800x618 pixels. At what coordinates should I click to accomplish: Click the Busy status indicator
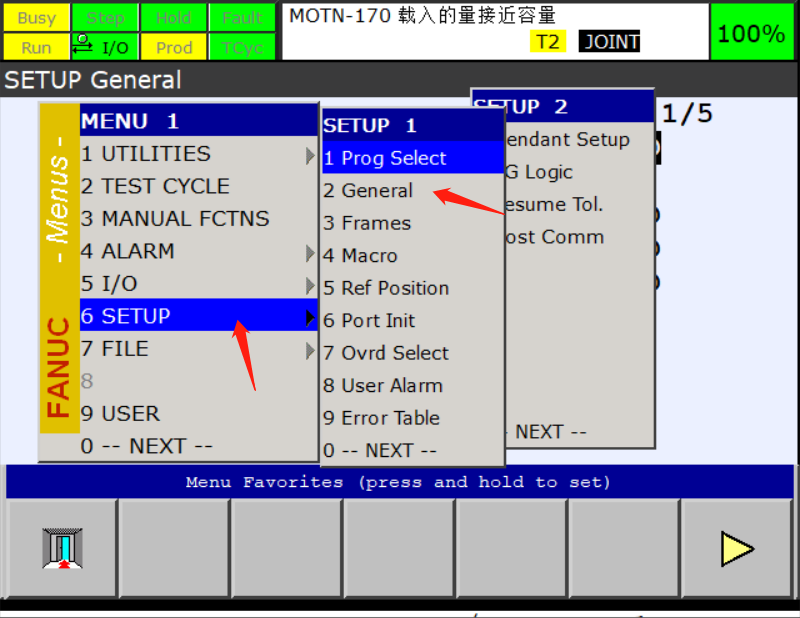[36, 18]
